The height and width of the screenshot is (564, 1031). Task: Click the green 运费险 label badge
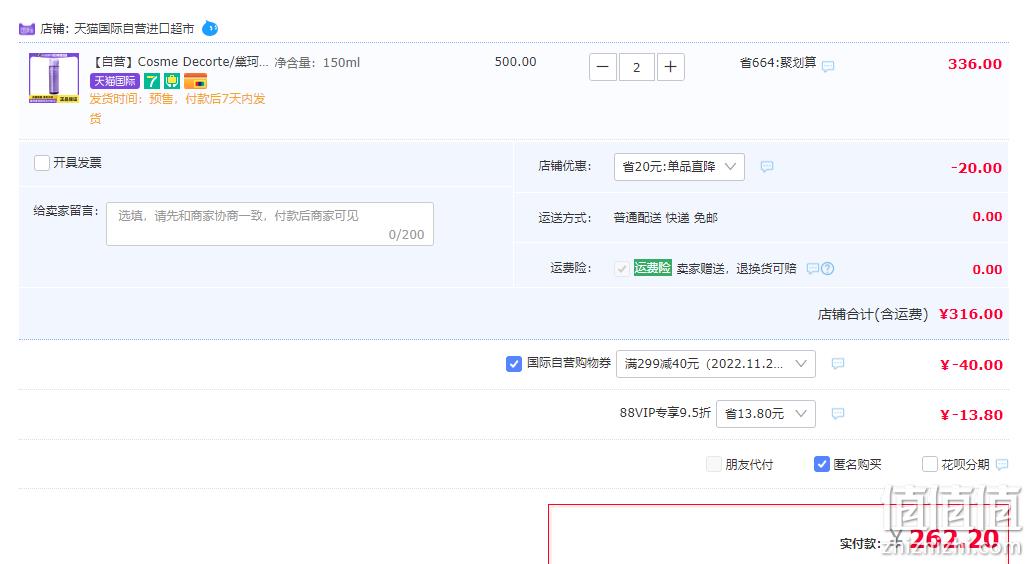click(652, 268)
